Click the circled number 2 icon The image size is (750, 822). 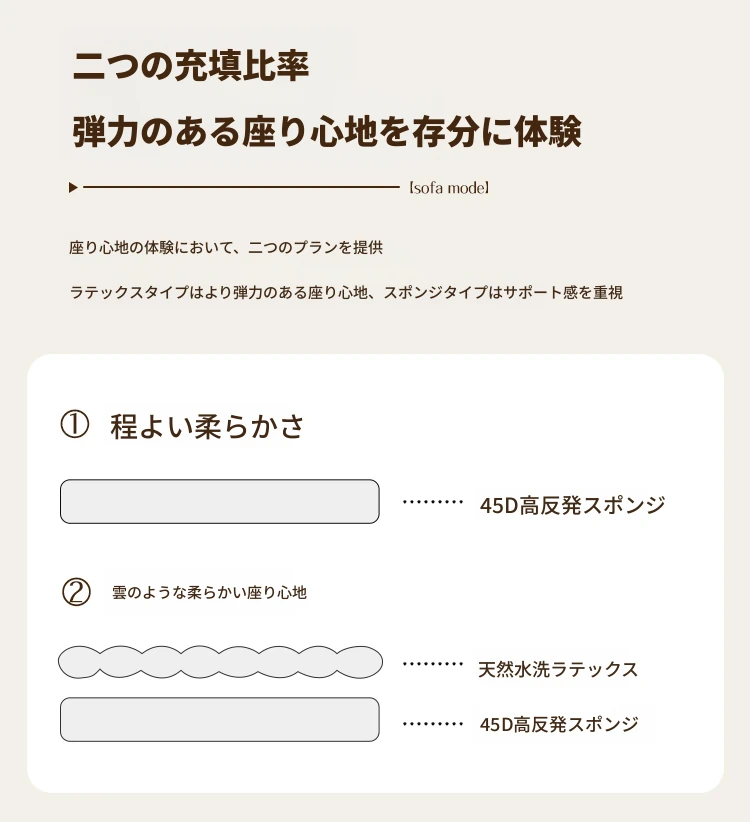(x=76, y=592)
